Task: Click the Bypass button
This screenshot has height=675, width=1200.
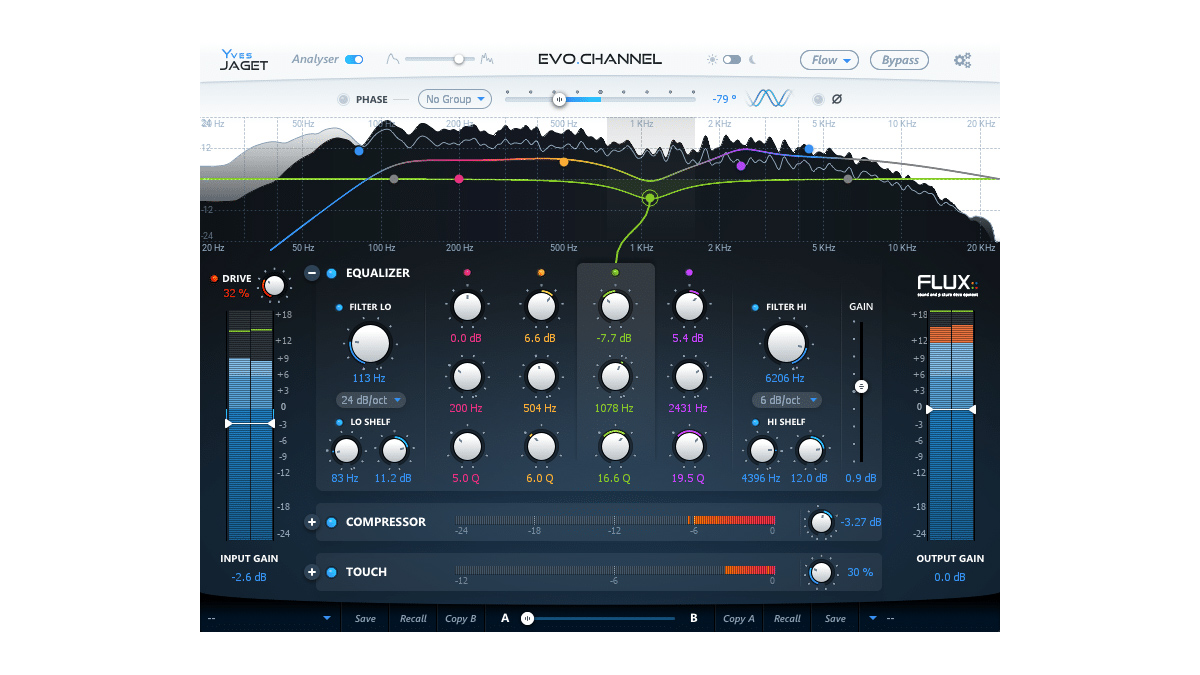Action: 898,60
